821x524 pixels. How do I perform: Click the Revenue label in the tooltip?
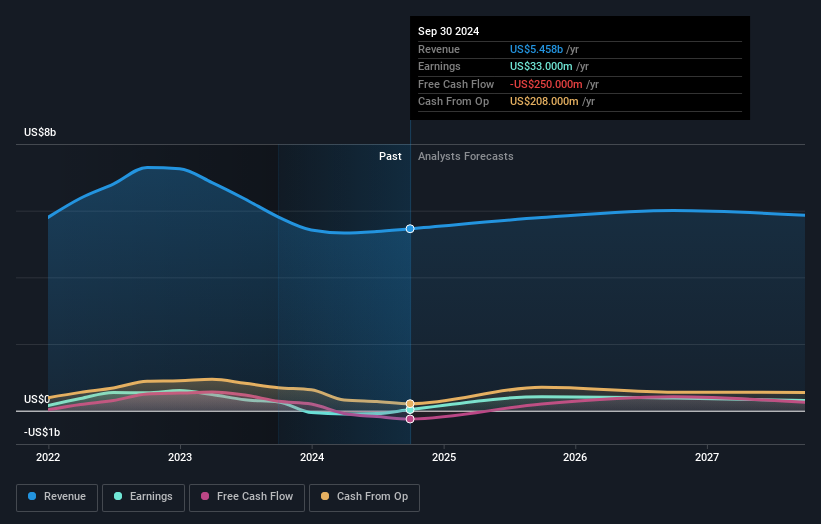click(x=439, y=49)
